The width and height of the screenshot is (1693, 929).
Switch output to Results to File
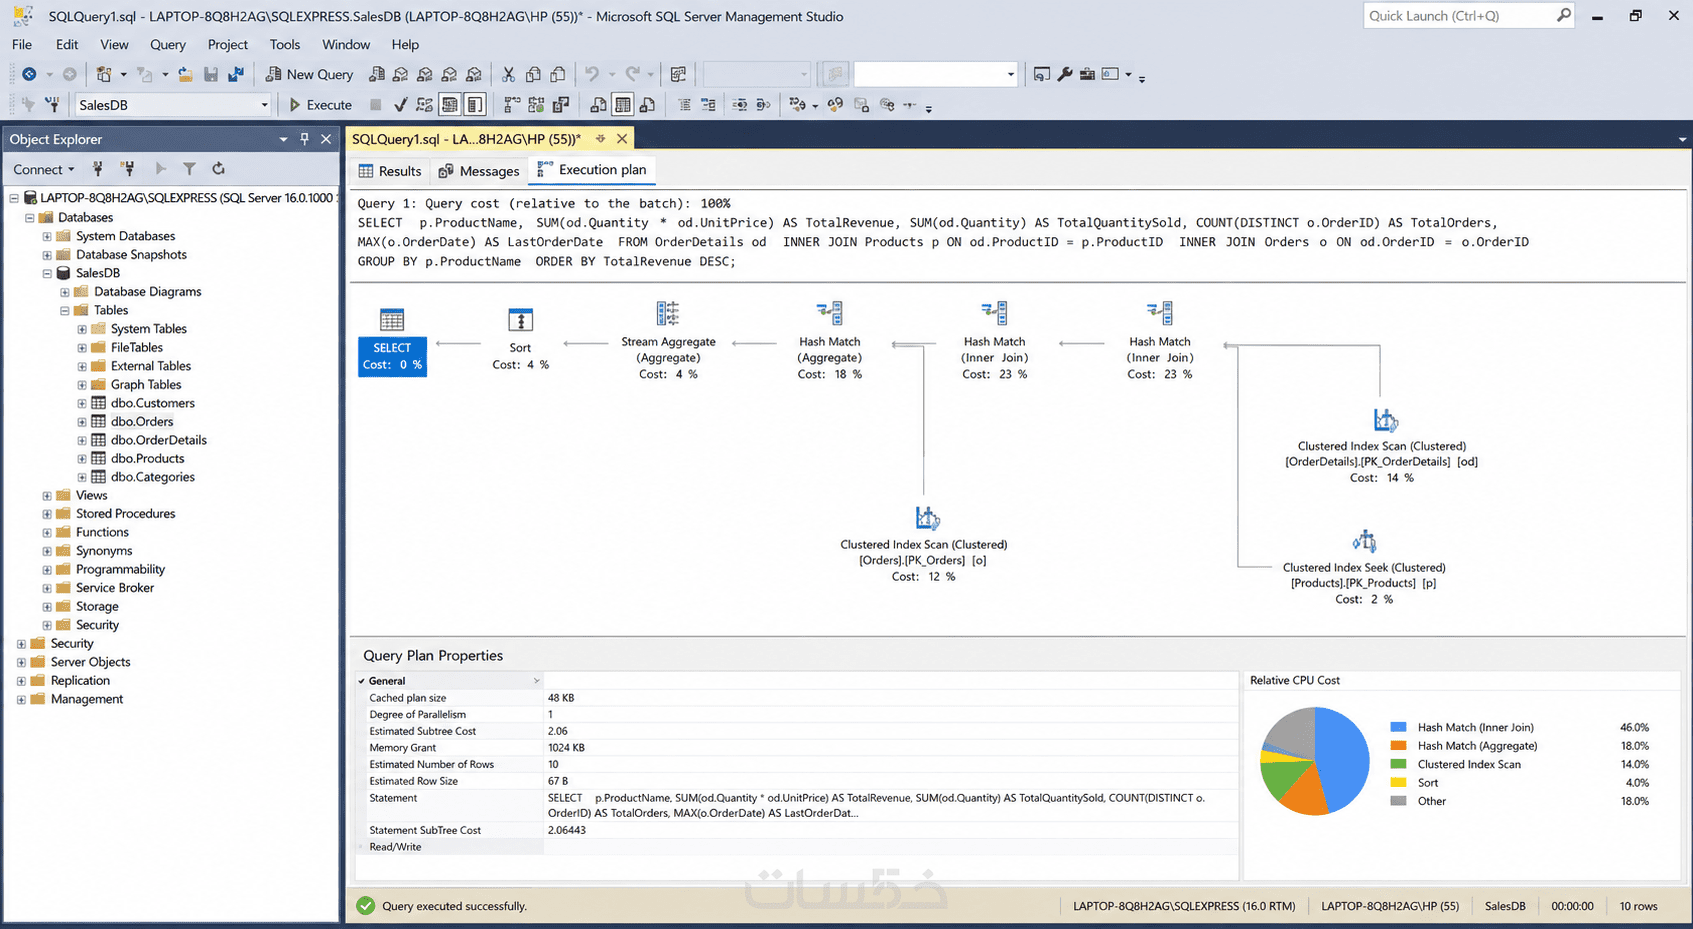tap(647, 104)
